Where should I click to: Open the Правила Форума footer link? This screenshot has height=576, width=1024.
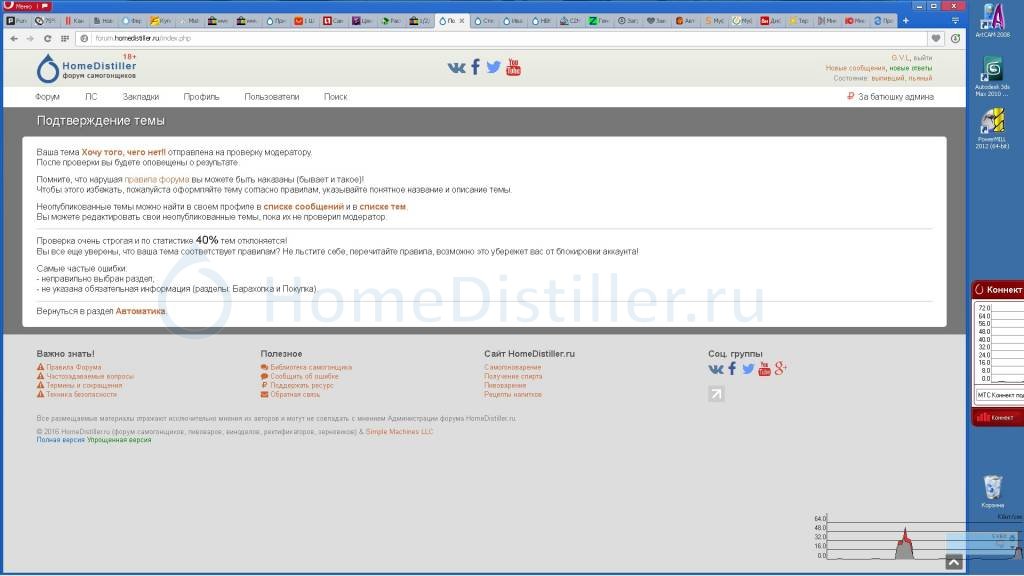(74, 367)
